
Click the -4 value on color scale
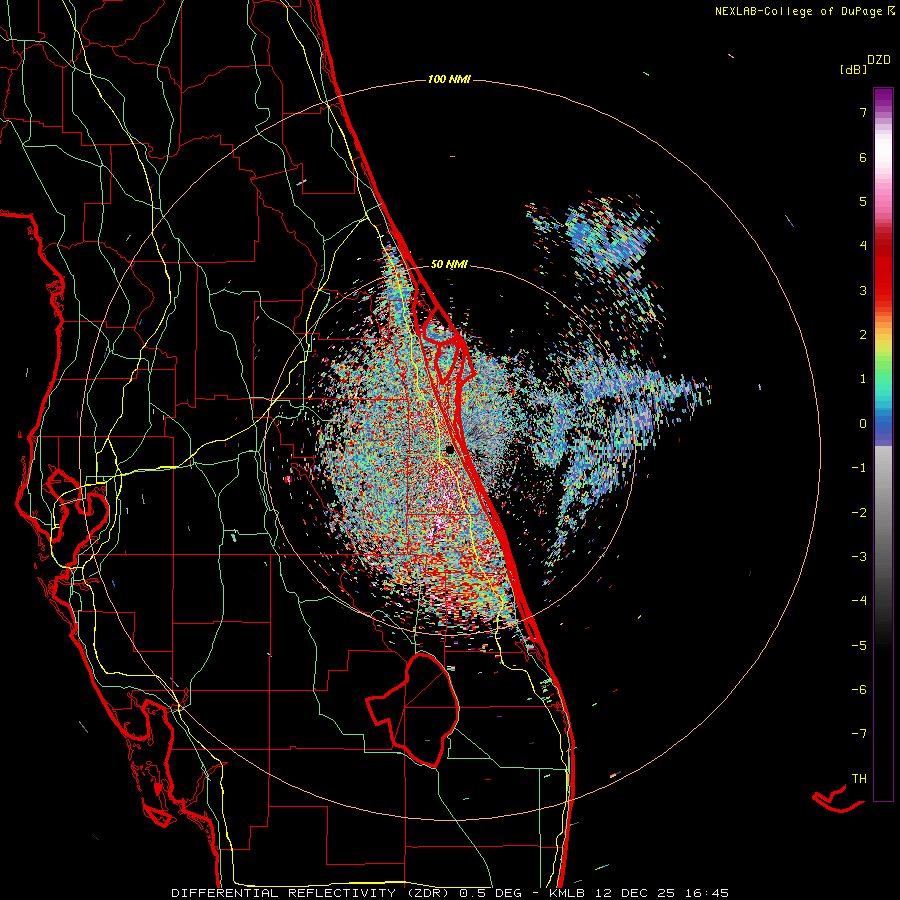coord(859,601)
